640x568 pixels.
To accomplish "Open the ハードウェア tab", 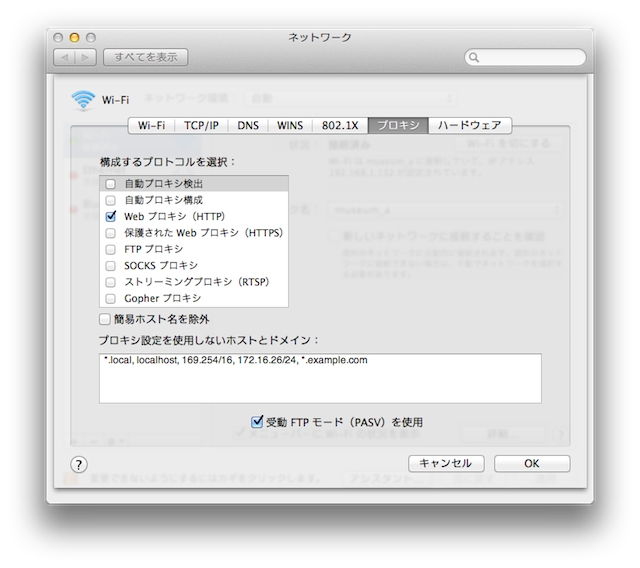I will click(470, 125).
